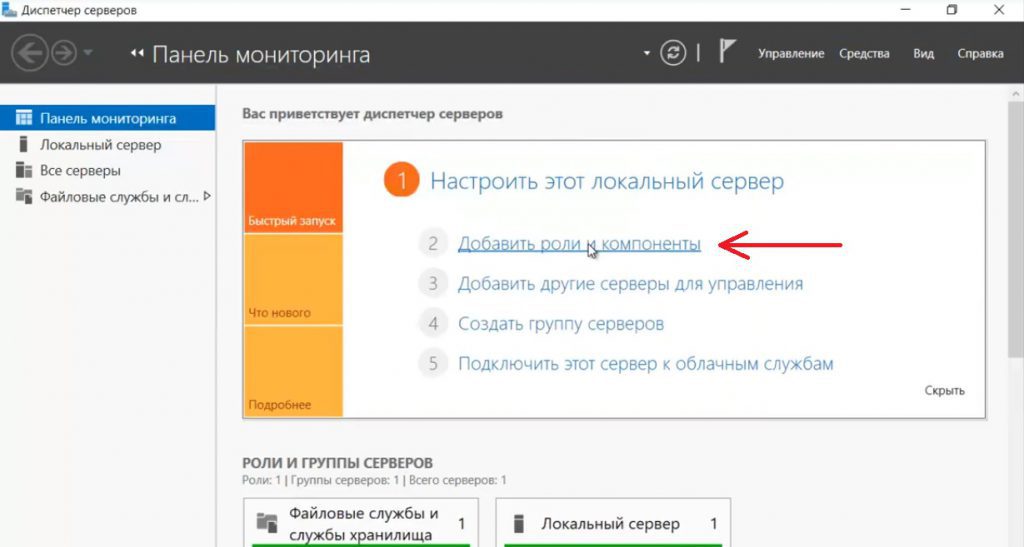Click Создать группу серверов link
Image resolution: width=1024 pixels, height=547 pixels.
click(560, 324)
